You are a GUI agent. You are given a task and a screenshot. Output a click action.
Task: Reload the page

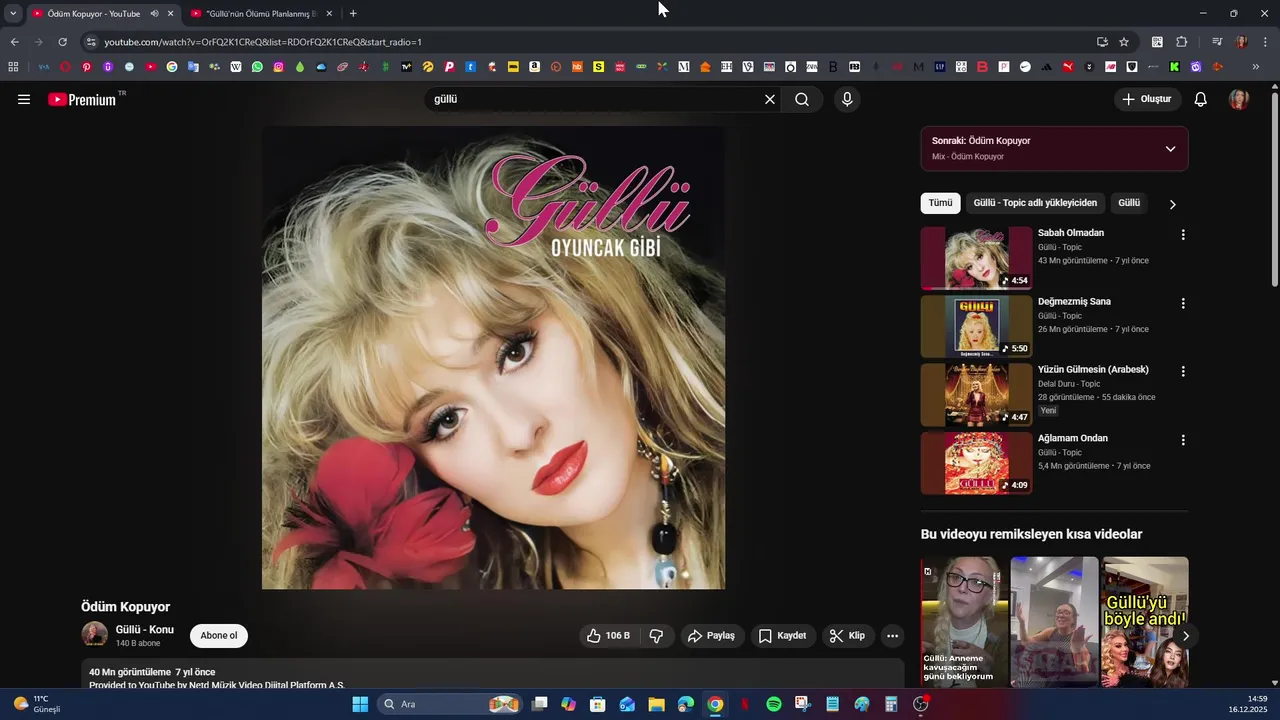tap(62, 42)
